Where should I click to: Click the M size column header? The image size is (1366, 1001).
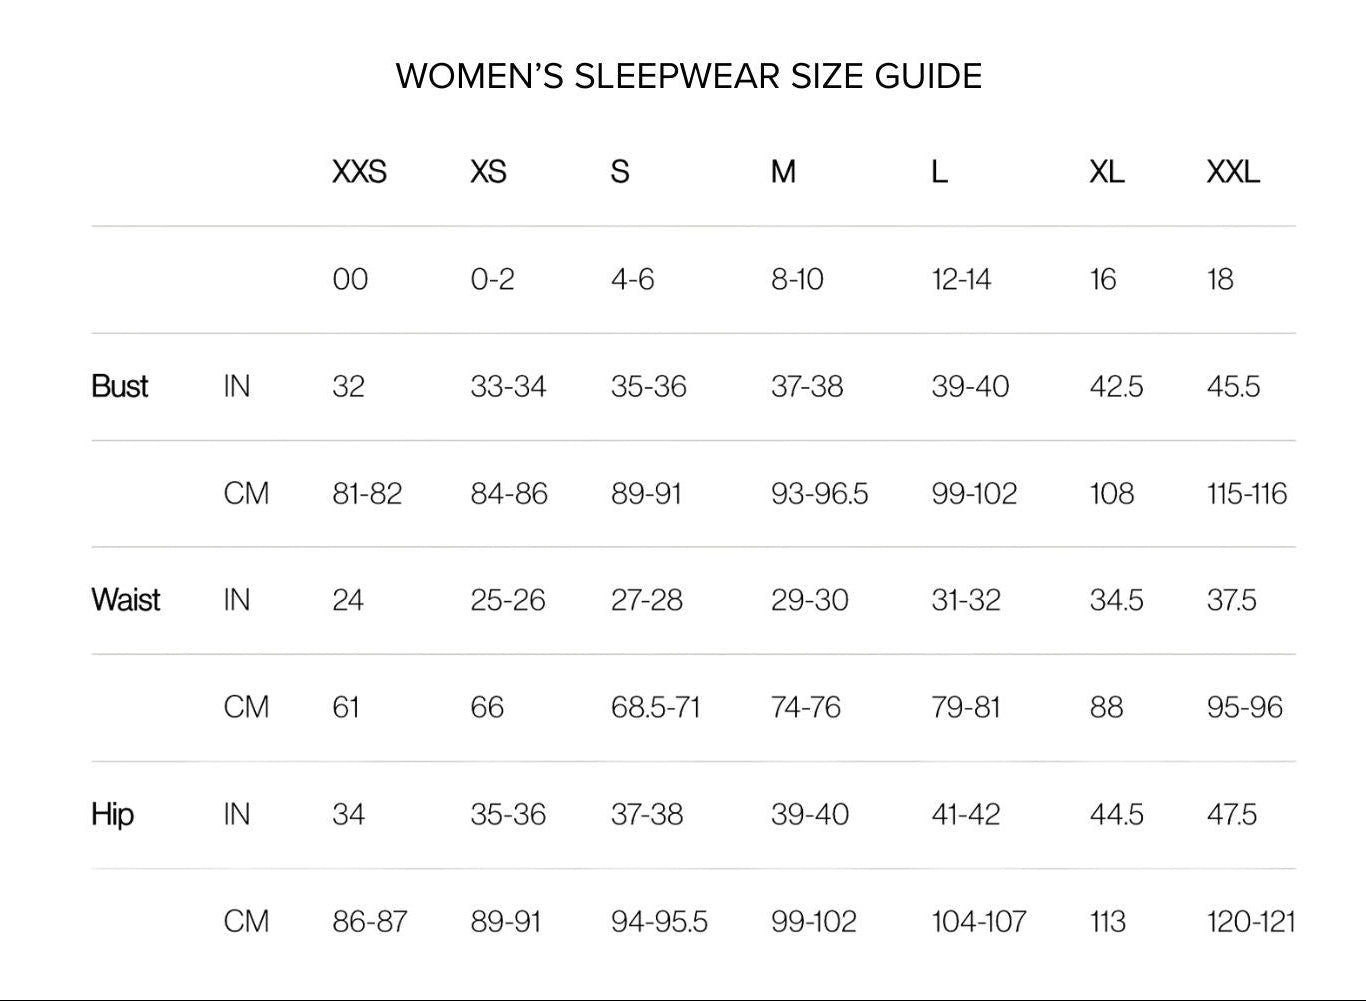tap(783, 172)
